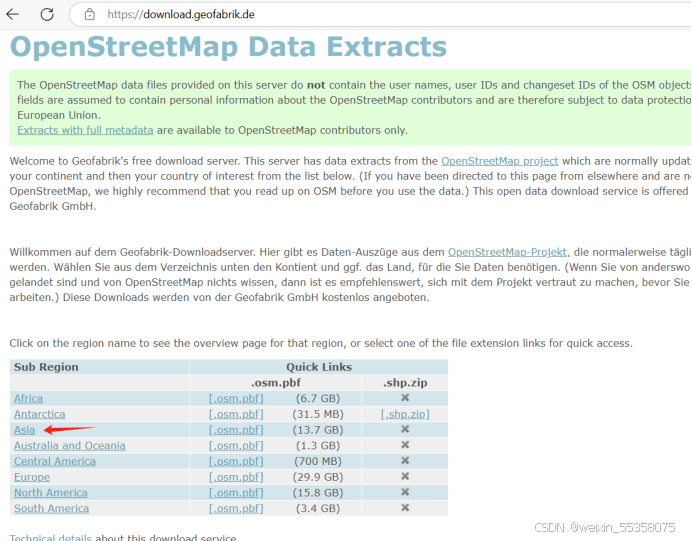Open Technical details link
The image size is (692, 541).
pyautogui.click(x=50, y=537)
